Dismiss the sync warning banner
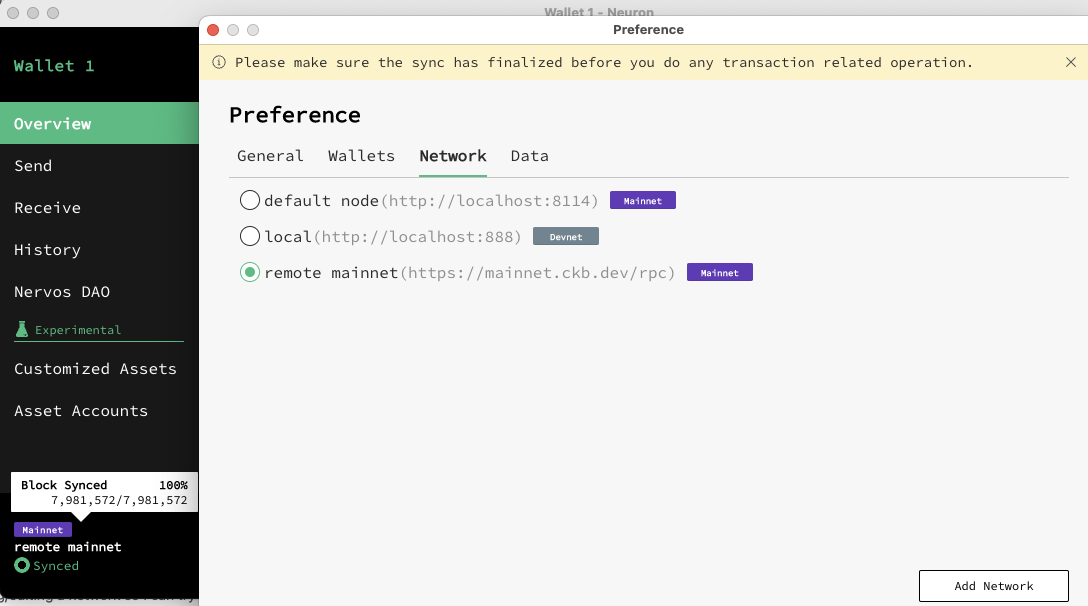The width and height of the screenshot is (1088, 606). pyautogui.click(x=1071, y=62)
